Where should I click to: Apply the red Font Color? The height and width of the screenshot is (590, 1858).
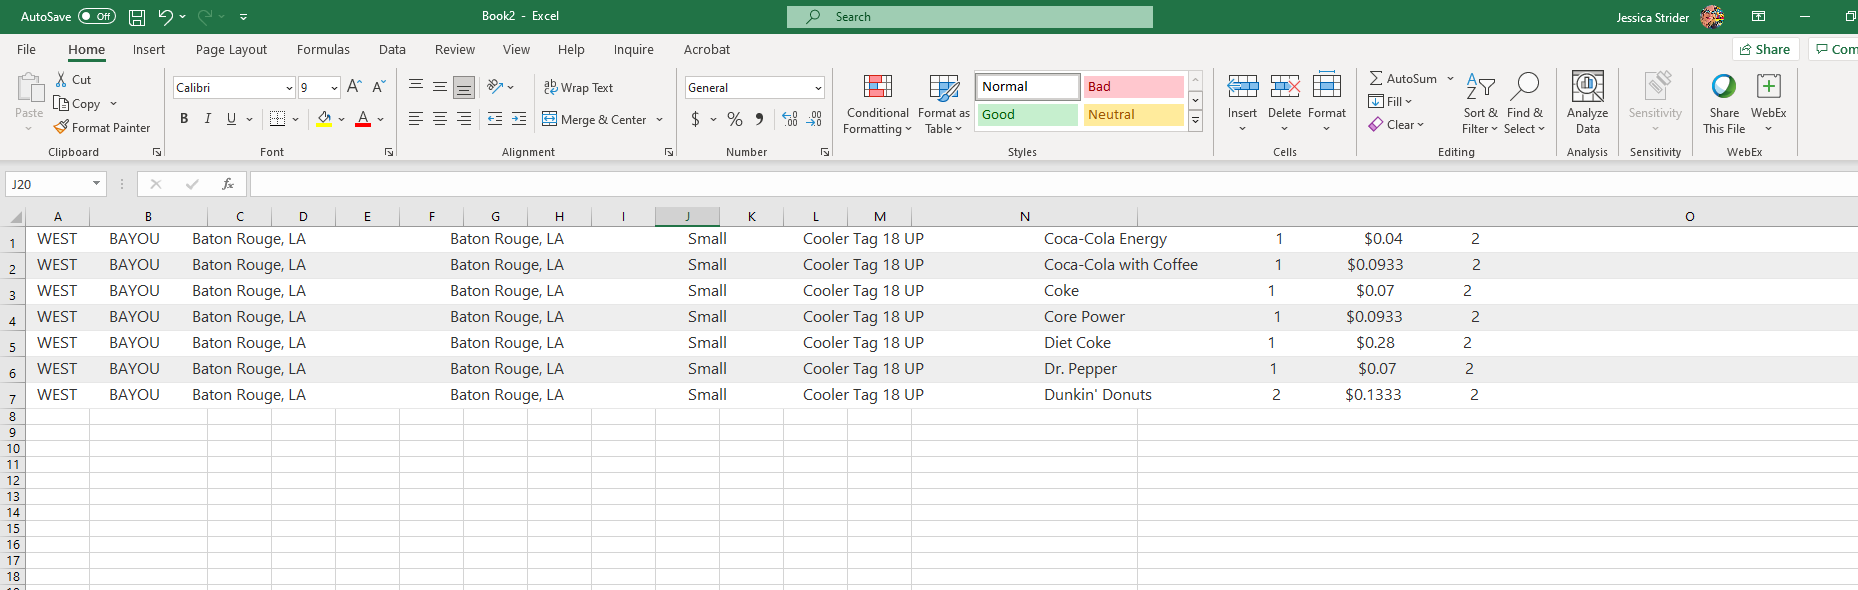pyautogui.click(x=363, y=119)
